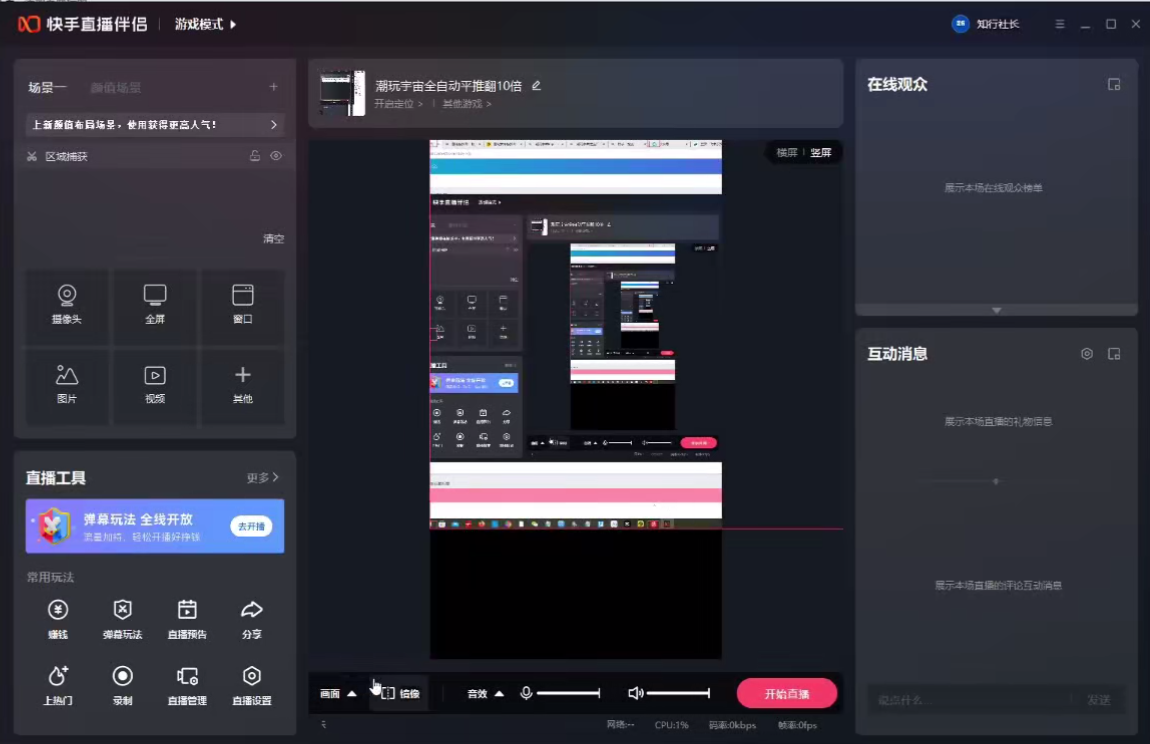Add a fullscreen (全屏) capture source
This screenshot has height=744, width=1150.
pos(155,304)
